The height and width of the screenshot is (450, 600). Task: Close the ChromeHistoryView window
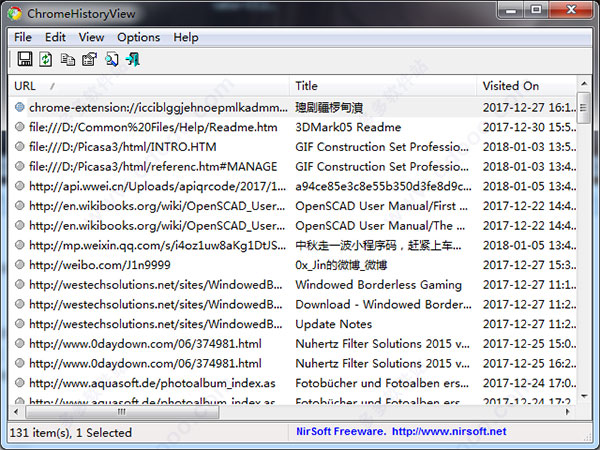point(571,10)
